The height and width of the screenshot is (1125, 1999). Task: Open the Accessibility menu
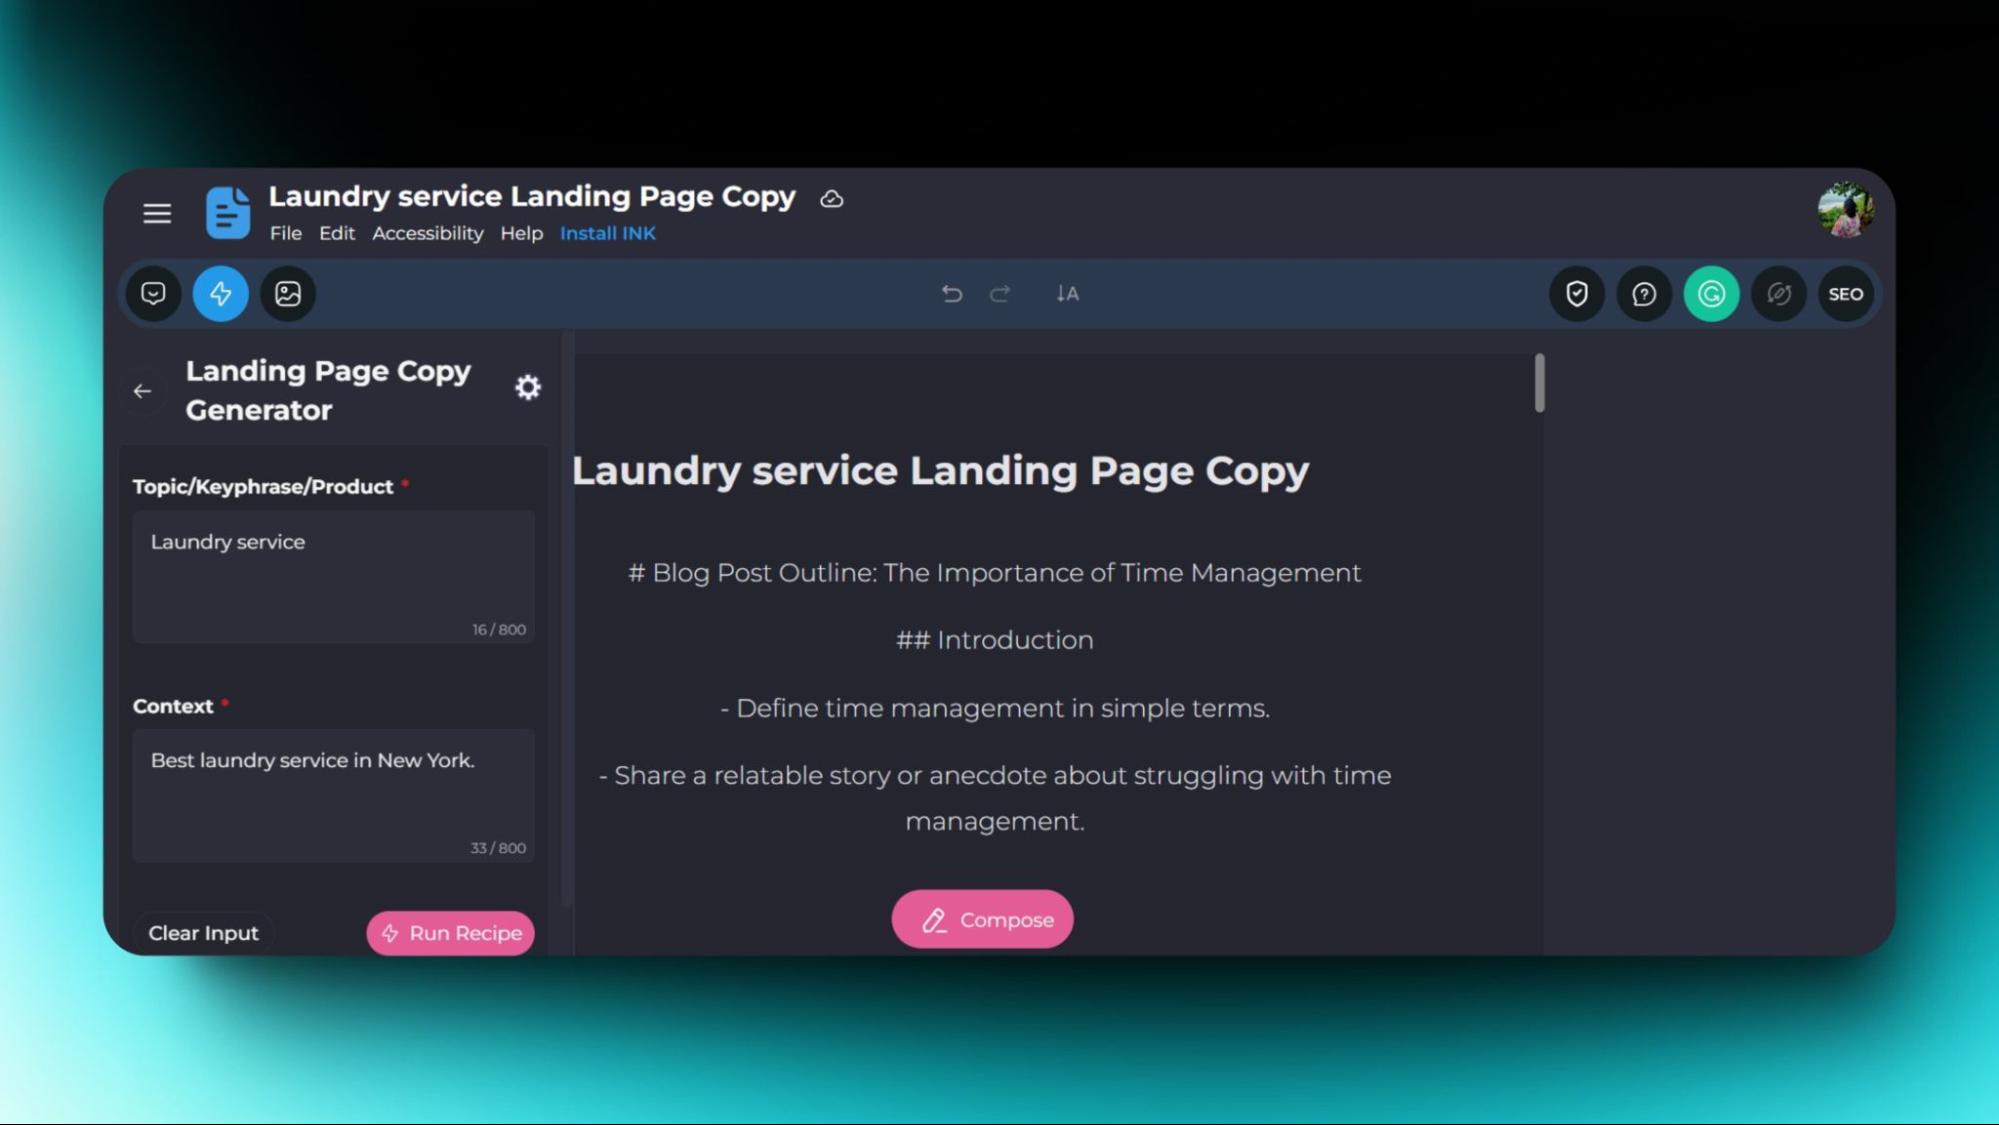427,232
